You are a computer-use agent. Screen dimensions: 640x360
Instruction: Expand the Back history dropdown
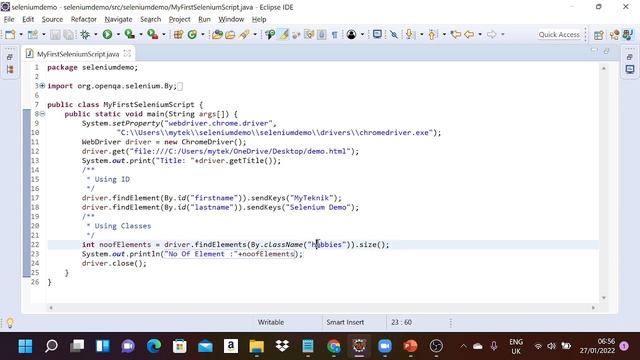[x=480, y=35]
